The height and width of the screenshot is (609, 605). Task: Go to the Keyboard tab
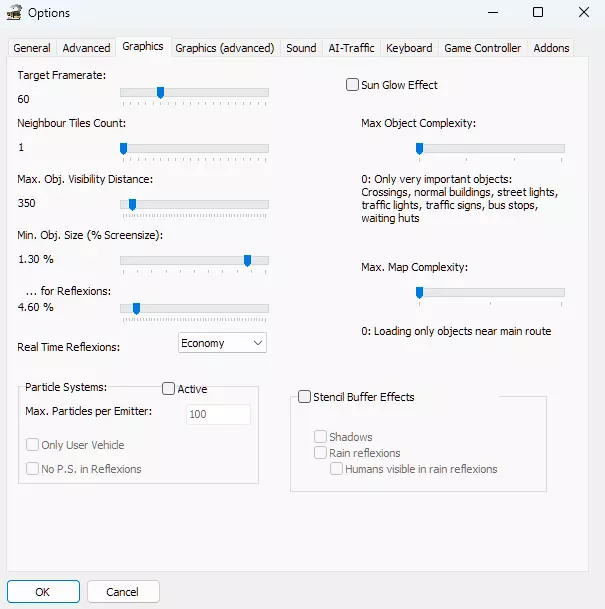[409, 48]
